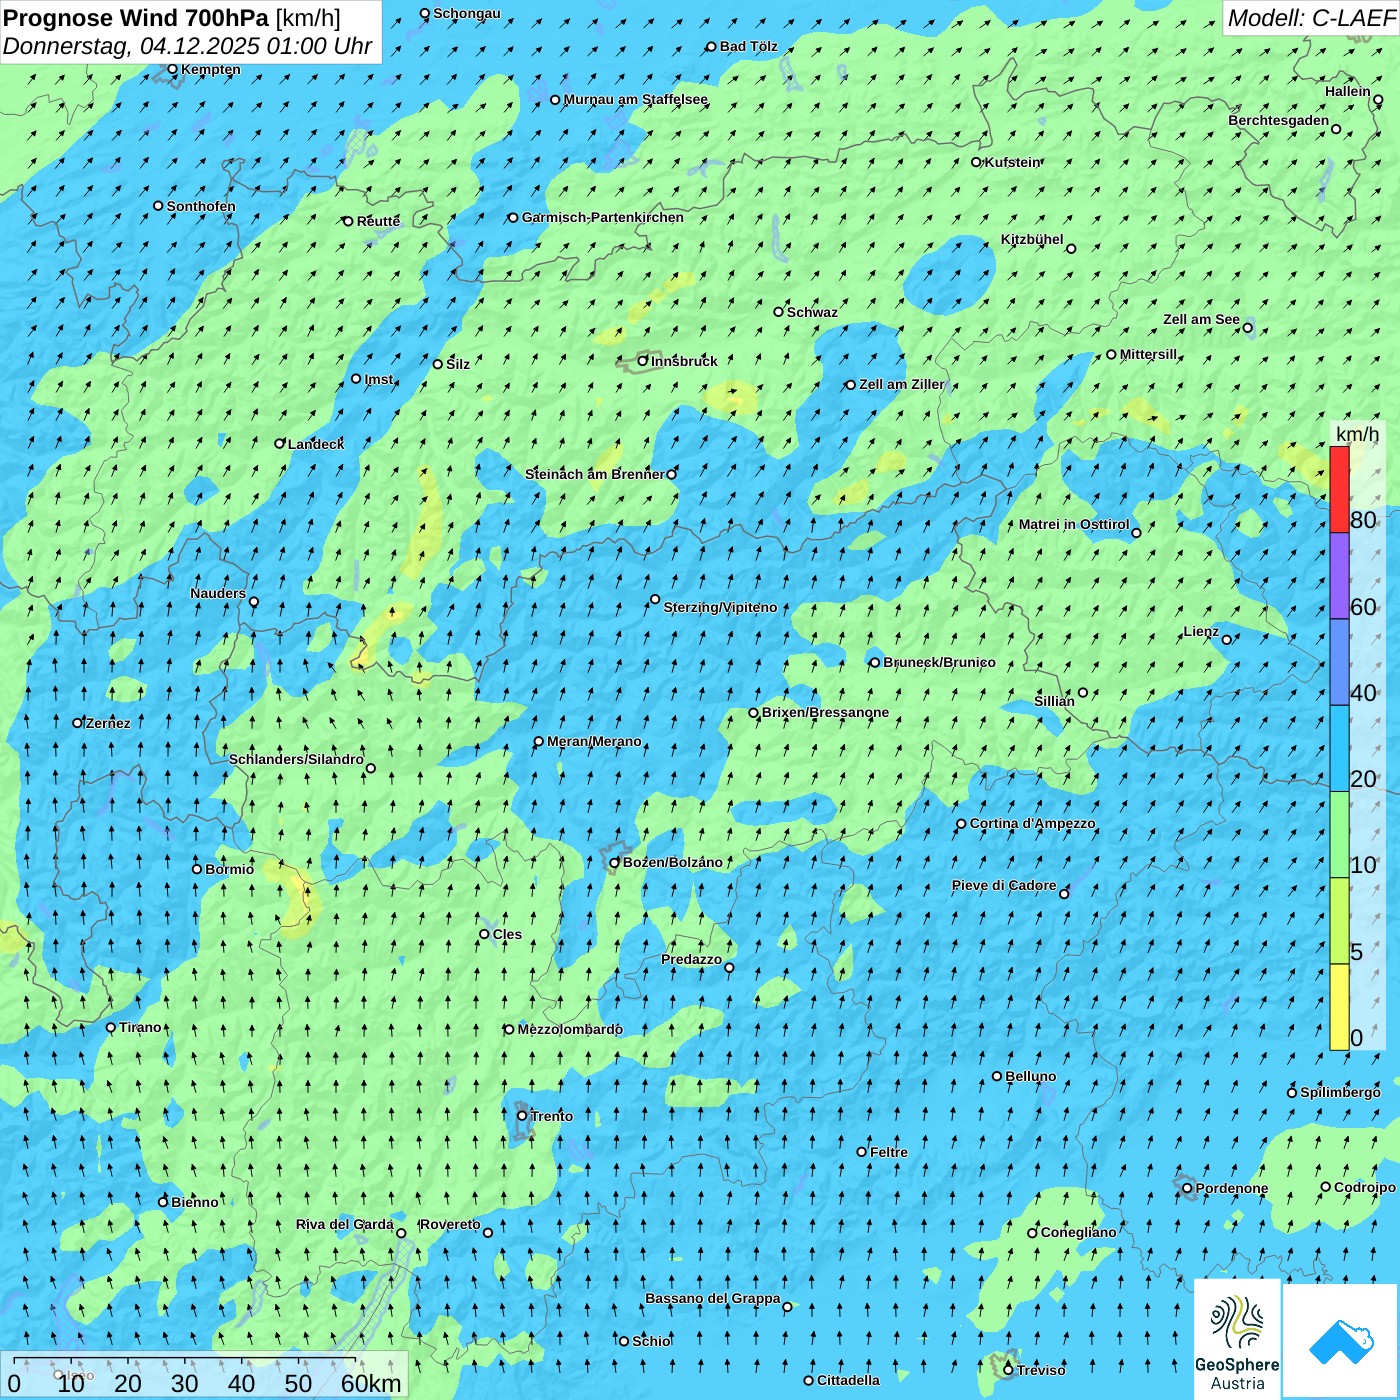The height and width of the screenshot is (1400, 1400).
Task: Click the GeoSphere Austria logo
Action: (x=1237, y=1337)
